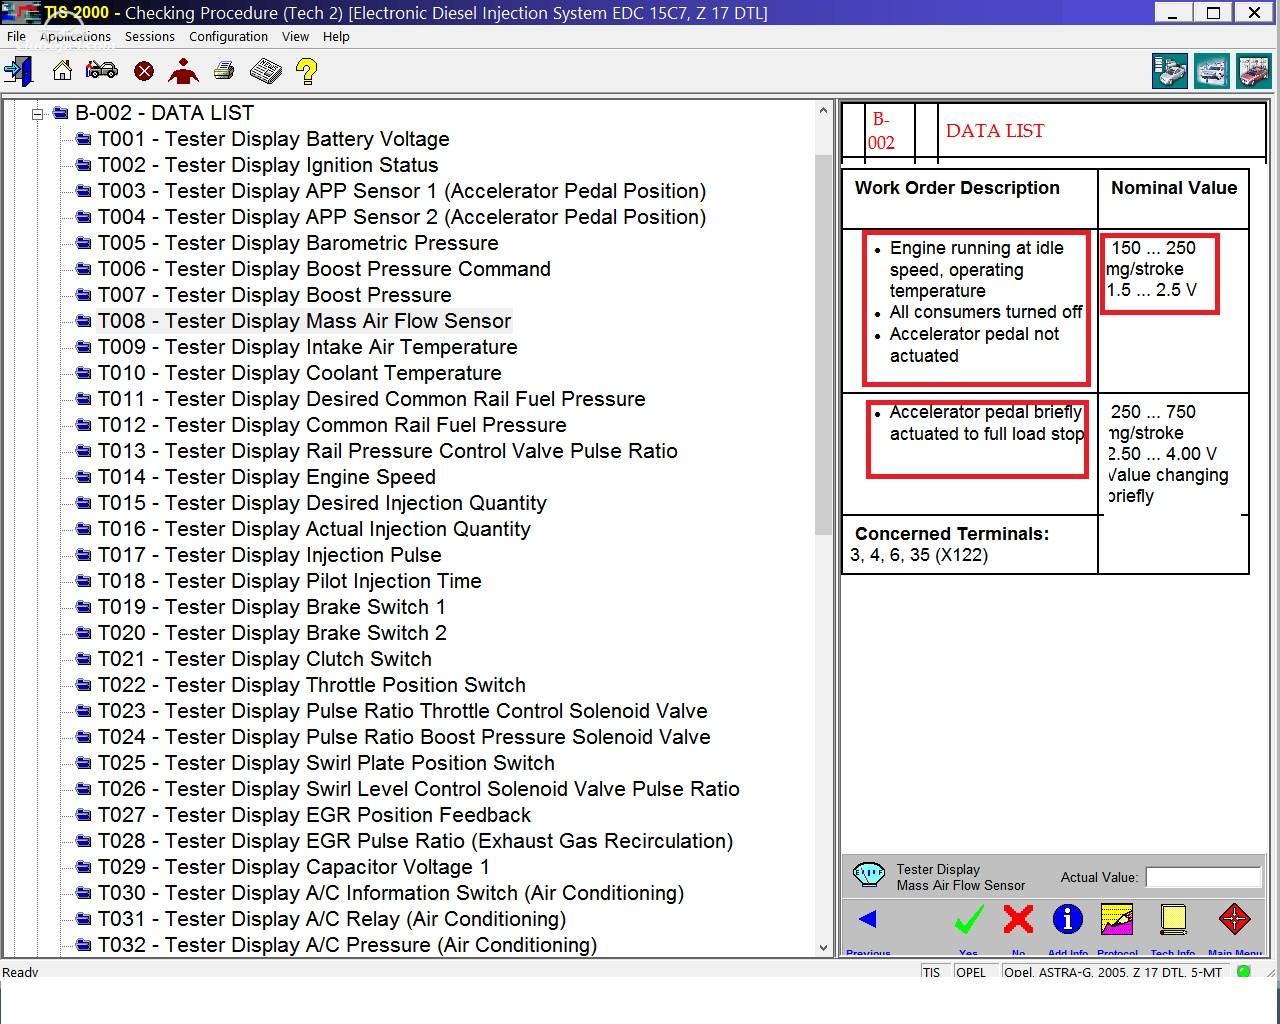Open the Sessions menu
The width and height of the screenshot is (1280, 1024).
[150, 36]
